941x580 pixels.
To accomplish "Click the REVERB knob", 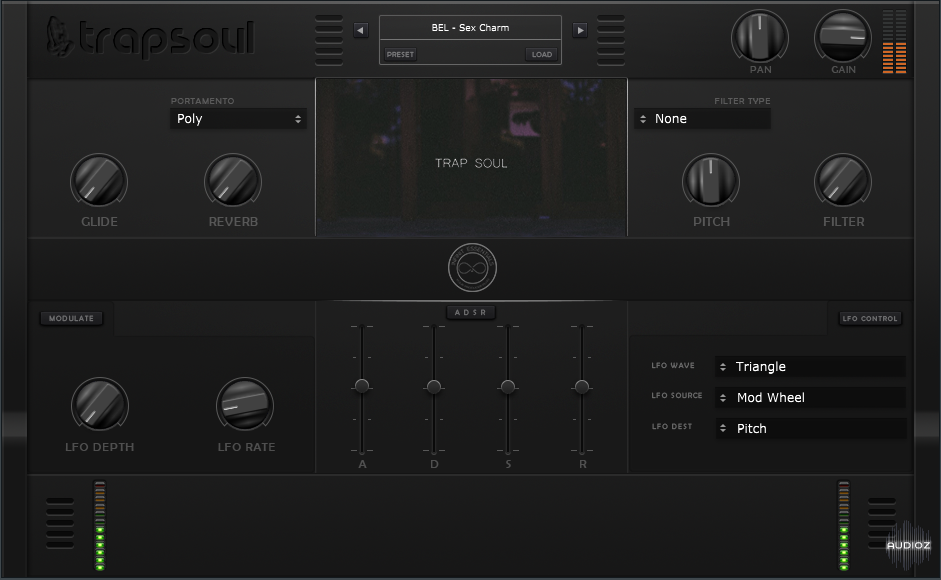I will tap(233, 181).
